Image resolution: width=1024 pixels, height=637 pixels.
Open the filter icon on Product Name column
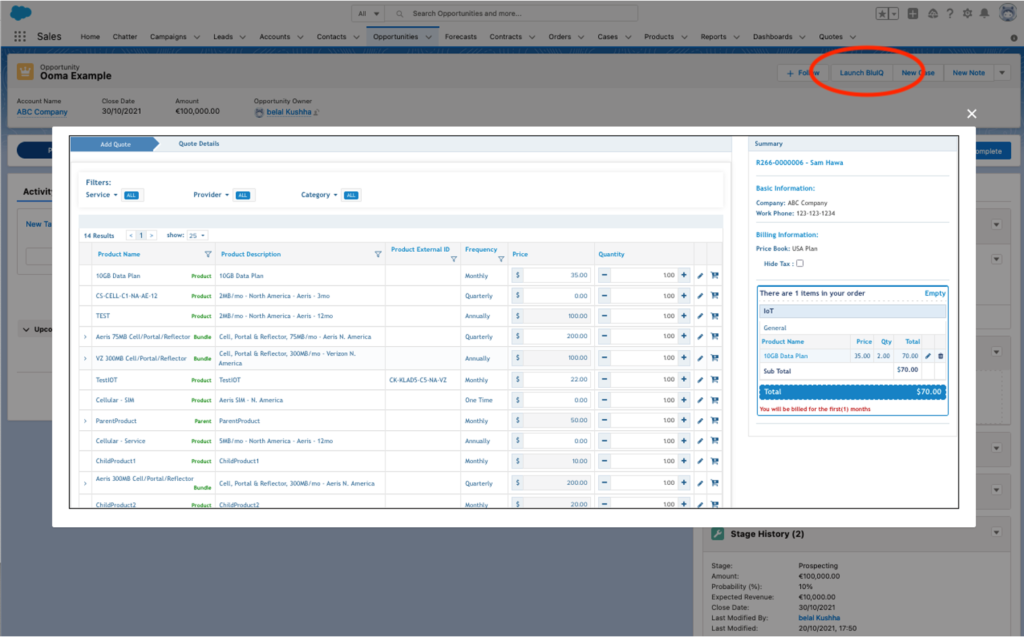208,253
